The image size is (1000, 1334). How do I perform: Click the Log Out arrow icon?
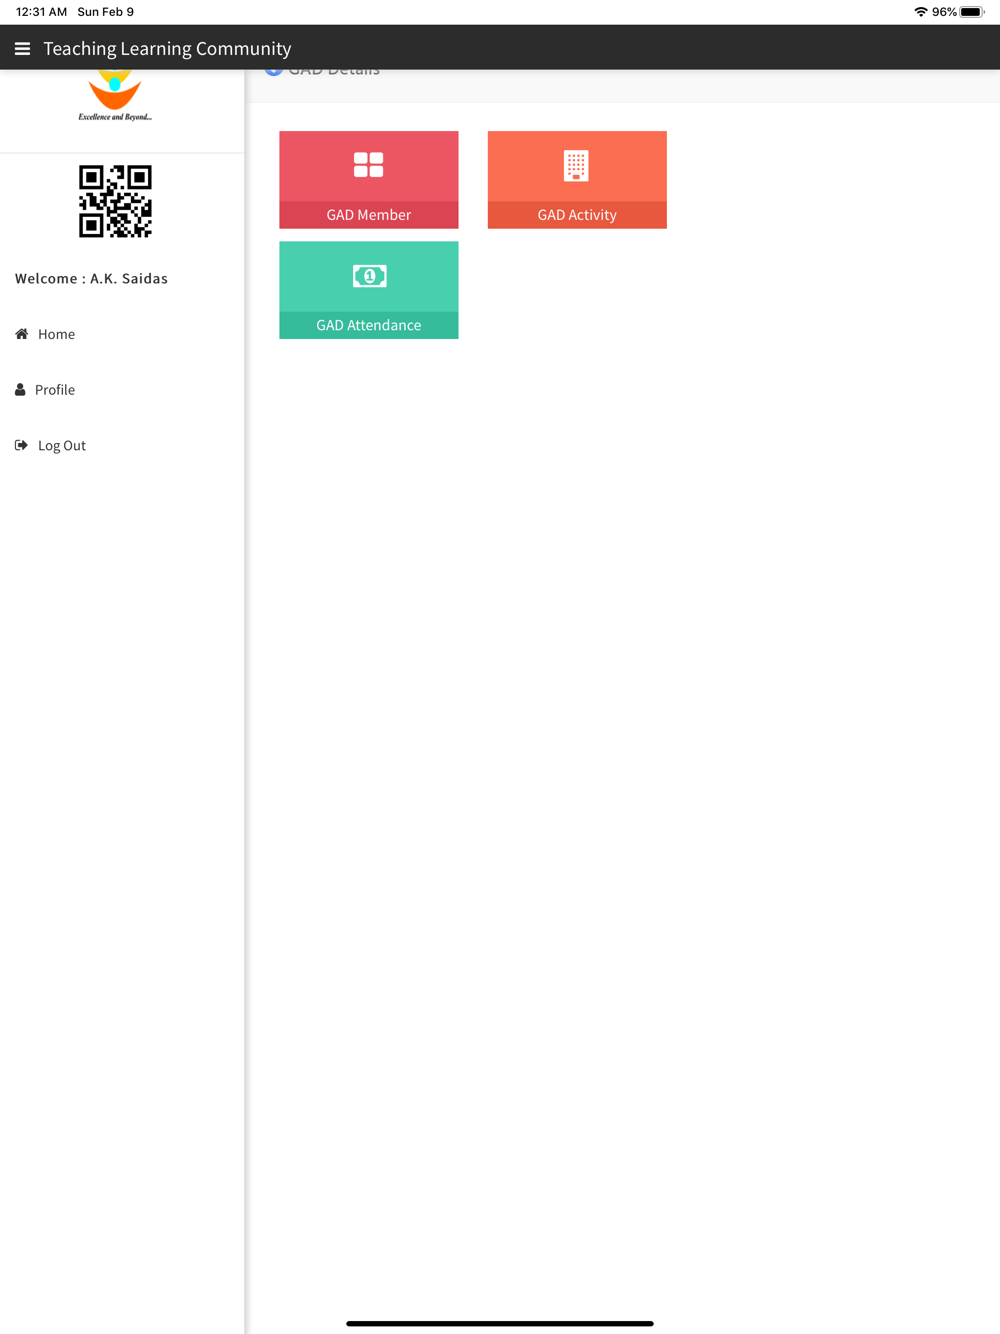pos(21,445)
